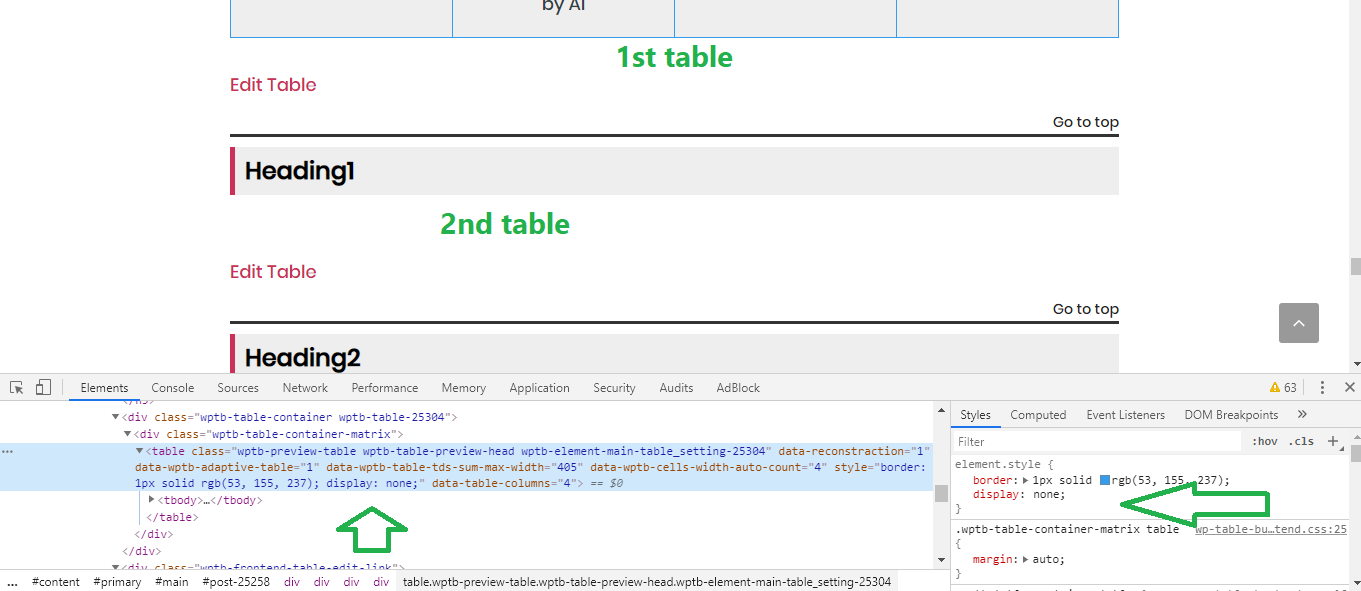Add new style rule plus icon
Screen dimensions: 1361x591
[x=1332, y=441]
